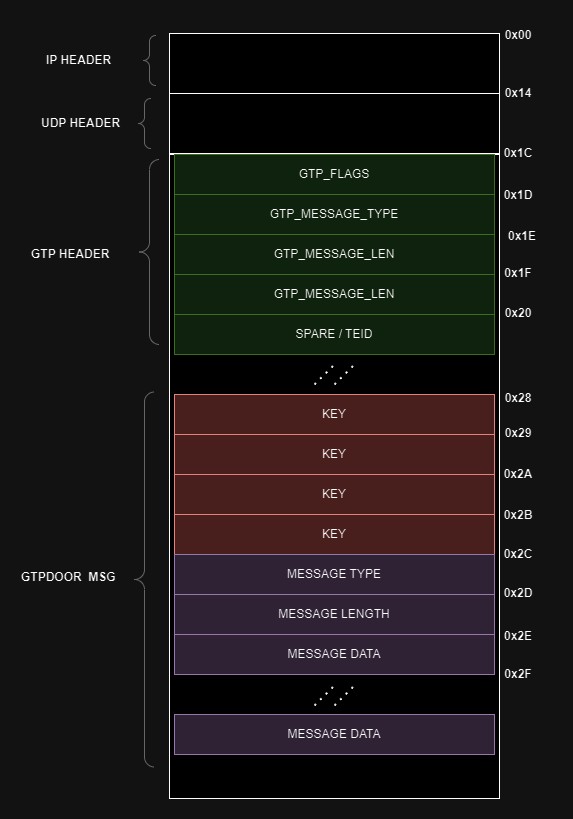
Task: Click the 0x14 offset label
Action: pos(518,93)
